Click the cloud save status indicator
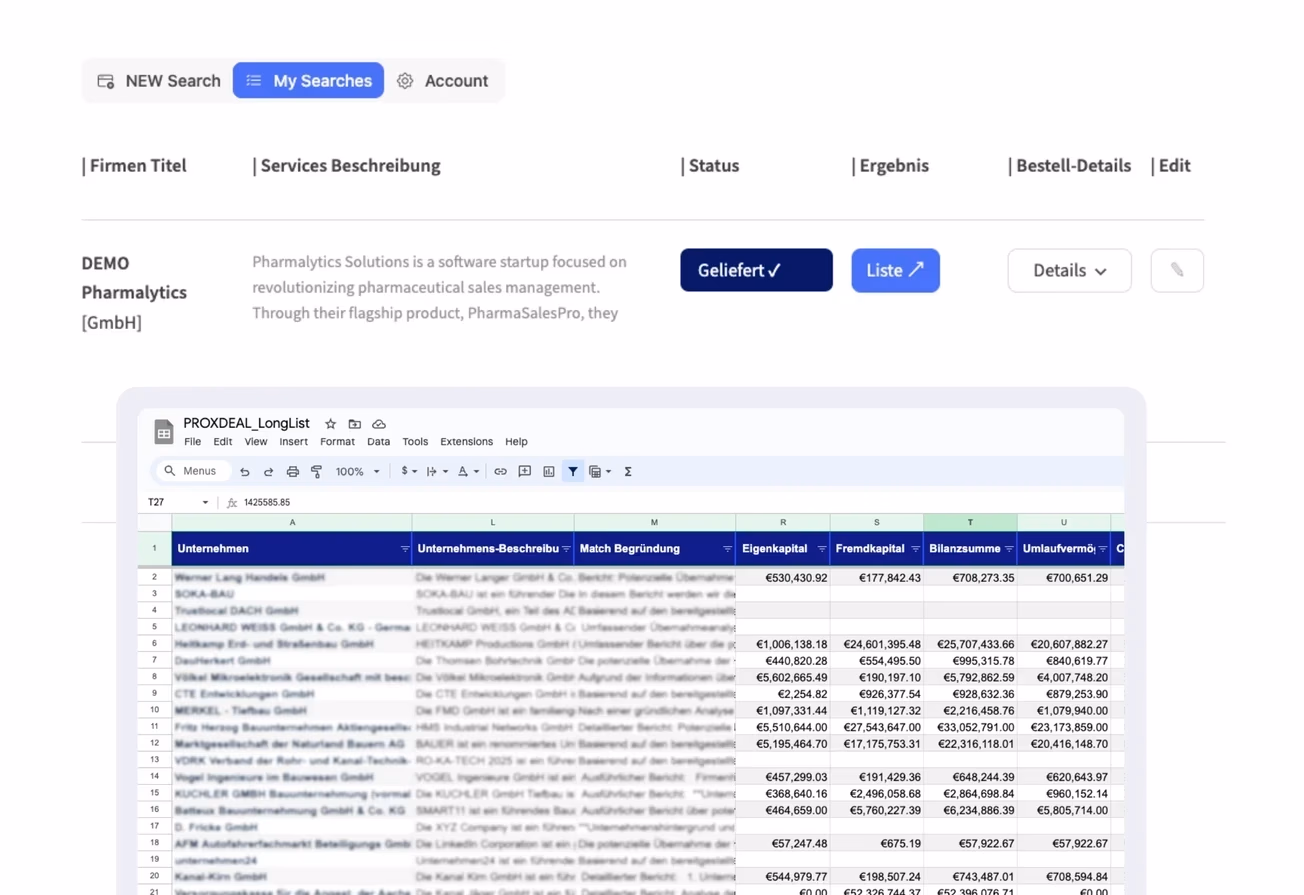This screenshot has width=1304, height=895. [379, 423]
